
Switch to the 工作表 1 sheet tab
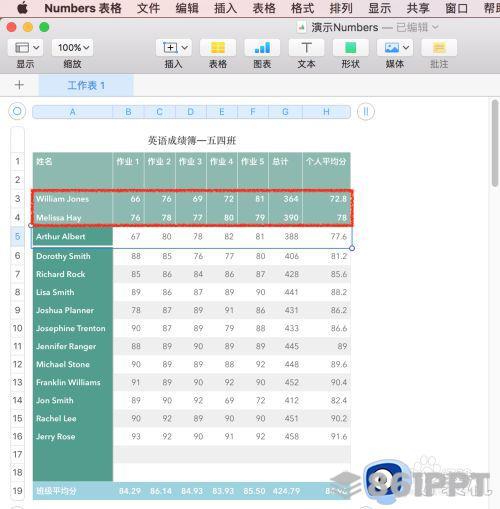86,85
